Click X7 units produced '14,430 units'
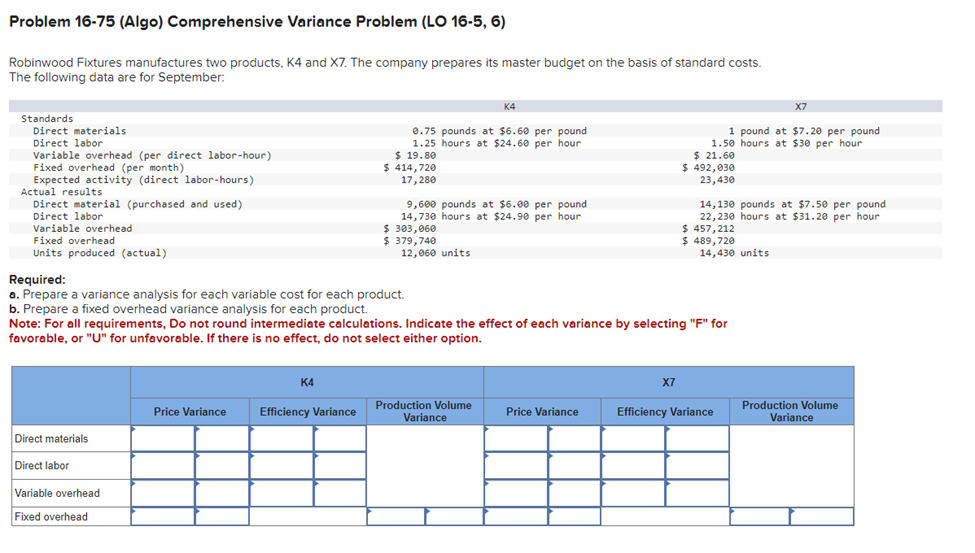Viewport: 975px width, 553px height. (734, 253)
